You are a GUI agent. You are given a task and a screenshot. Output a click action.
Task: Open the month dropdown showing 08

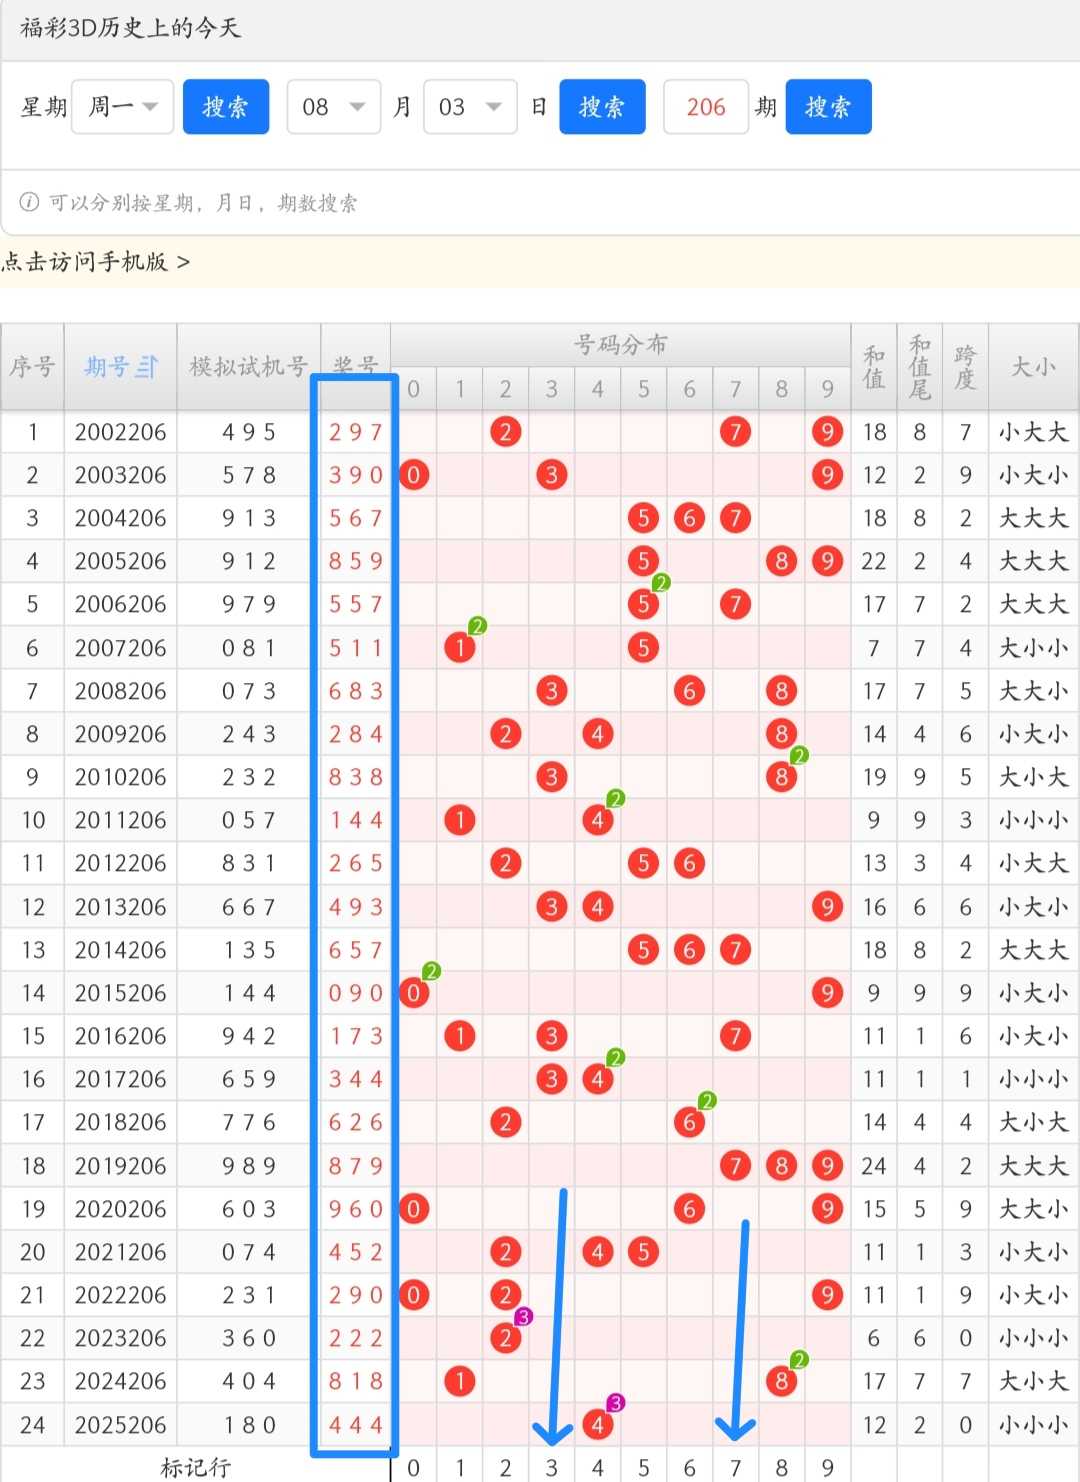[x=334, y=107]
